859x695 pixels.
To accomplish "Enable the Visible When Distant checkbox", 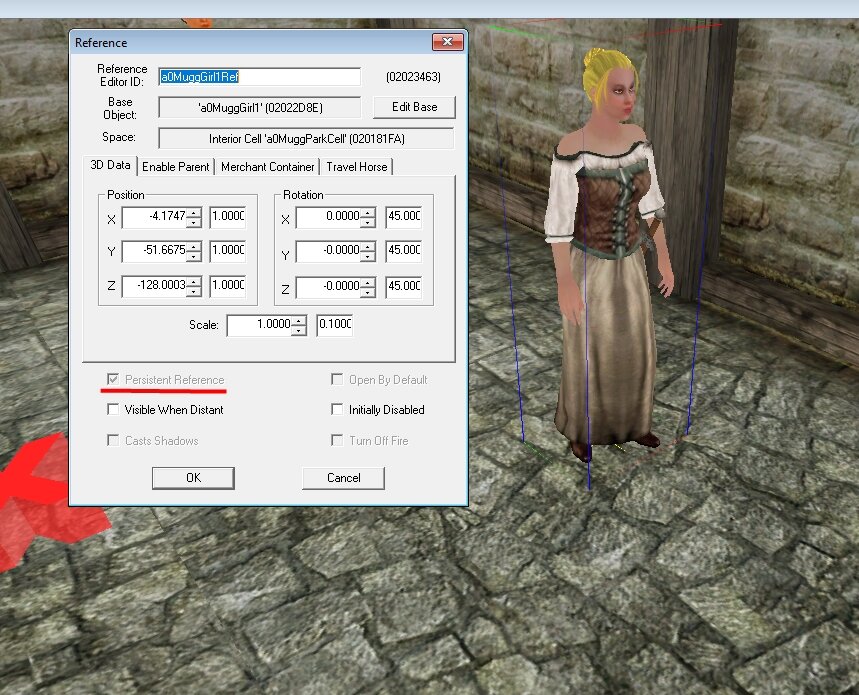I will pyautogui.click(x=113, y=409).
